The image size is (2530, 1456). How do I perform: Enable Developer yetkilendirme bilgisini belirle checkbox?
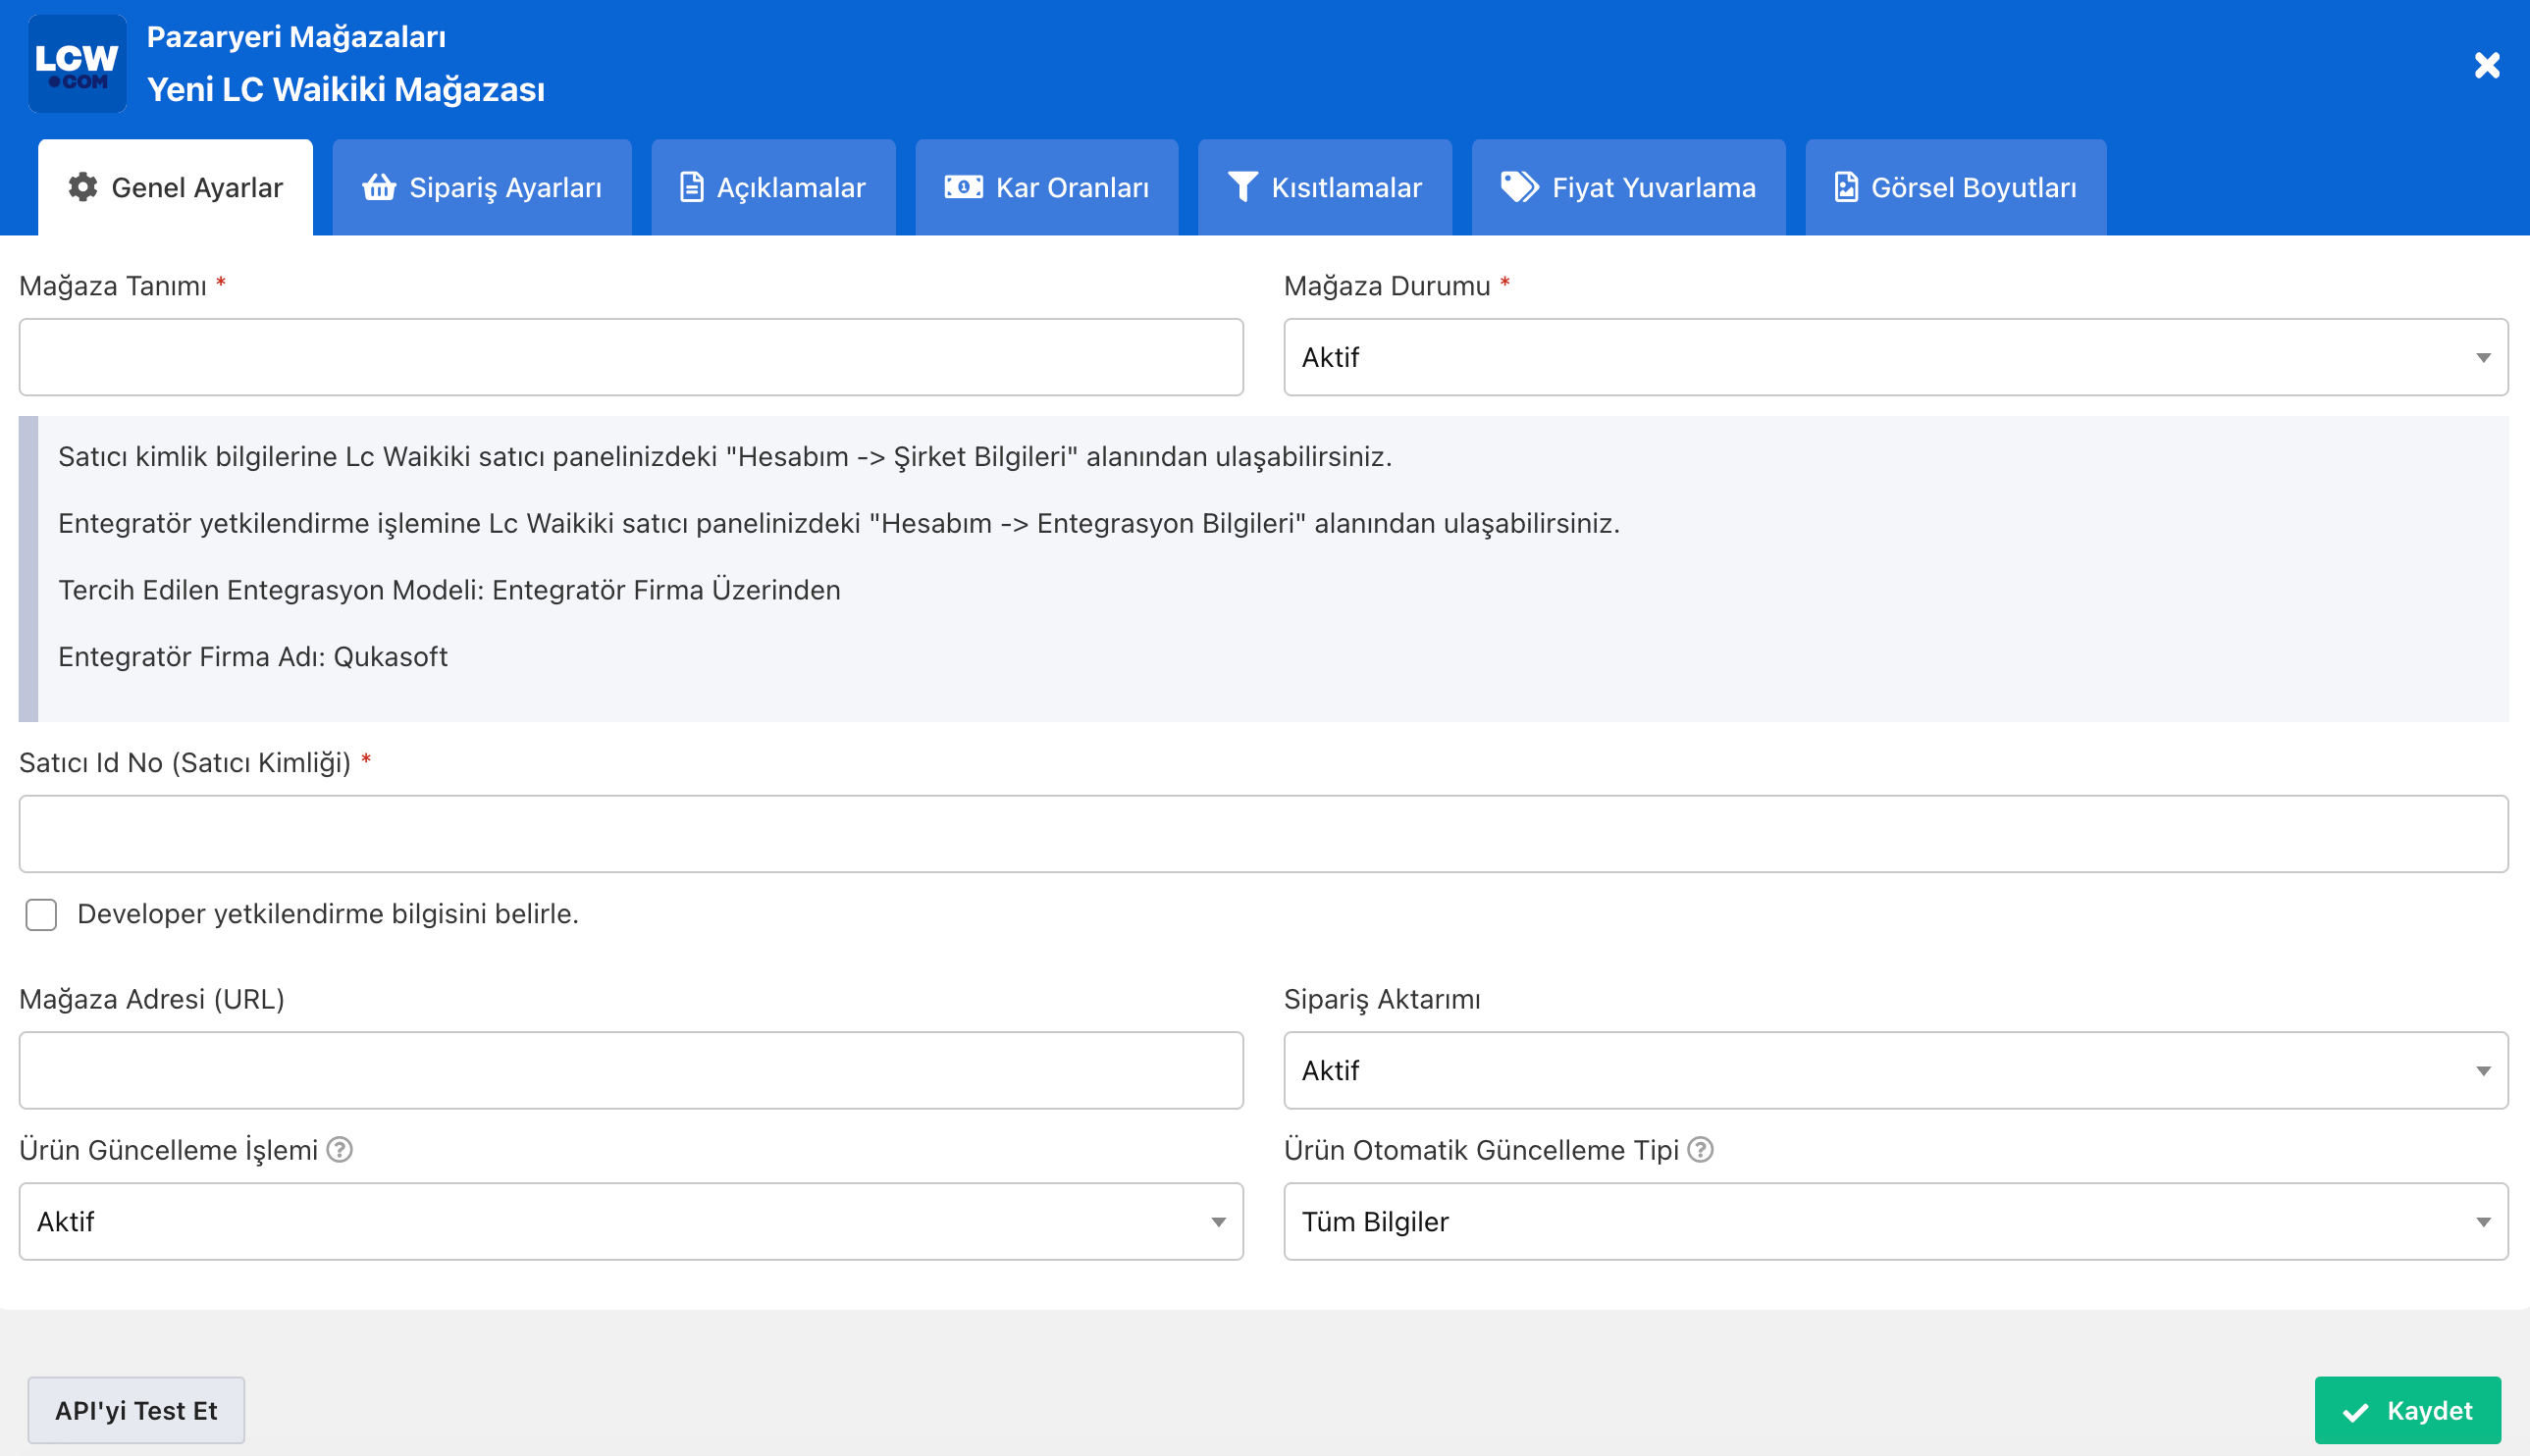pyautogui.click(x=41, y=914)
